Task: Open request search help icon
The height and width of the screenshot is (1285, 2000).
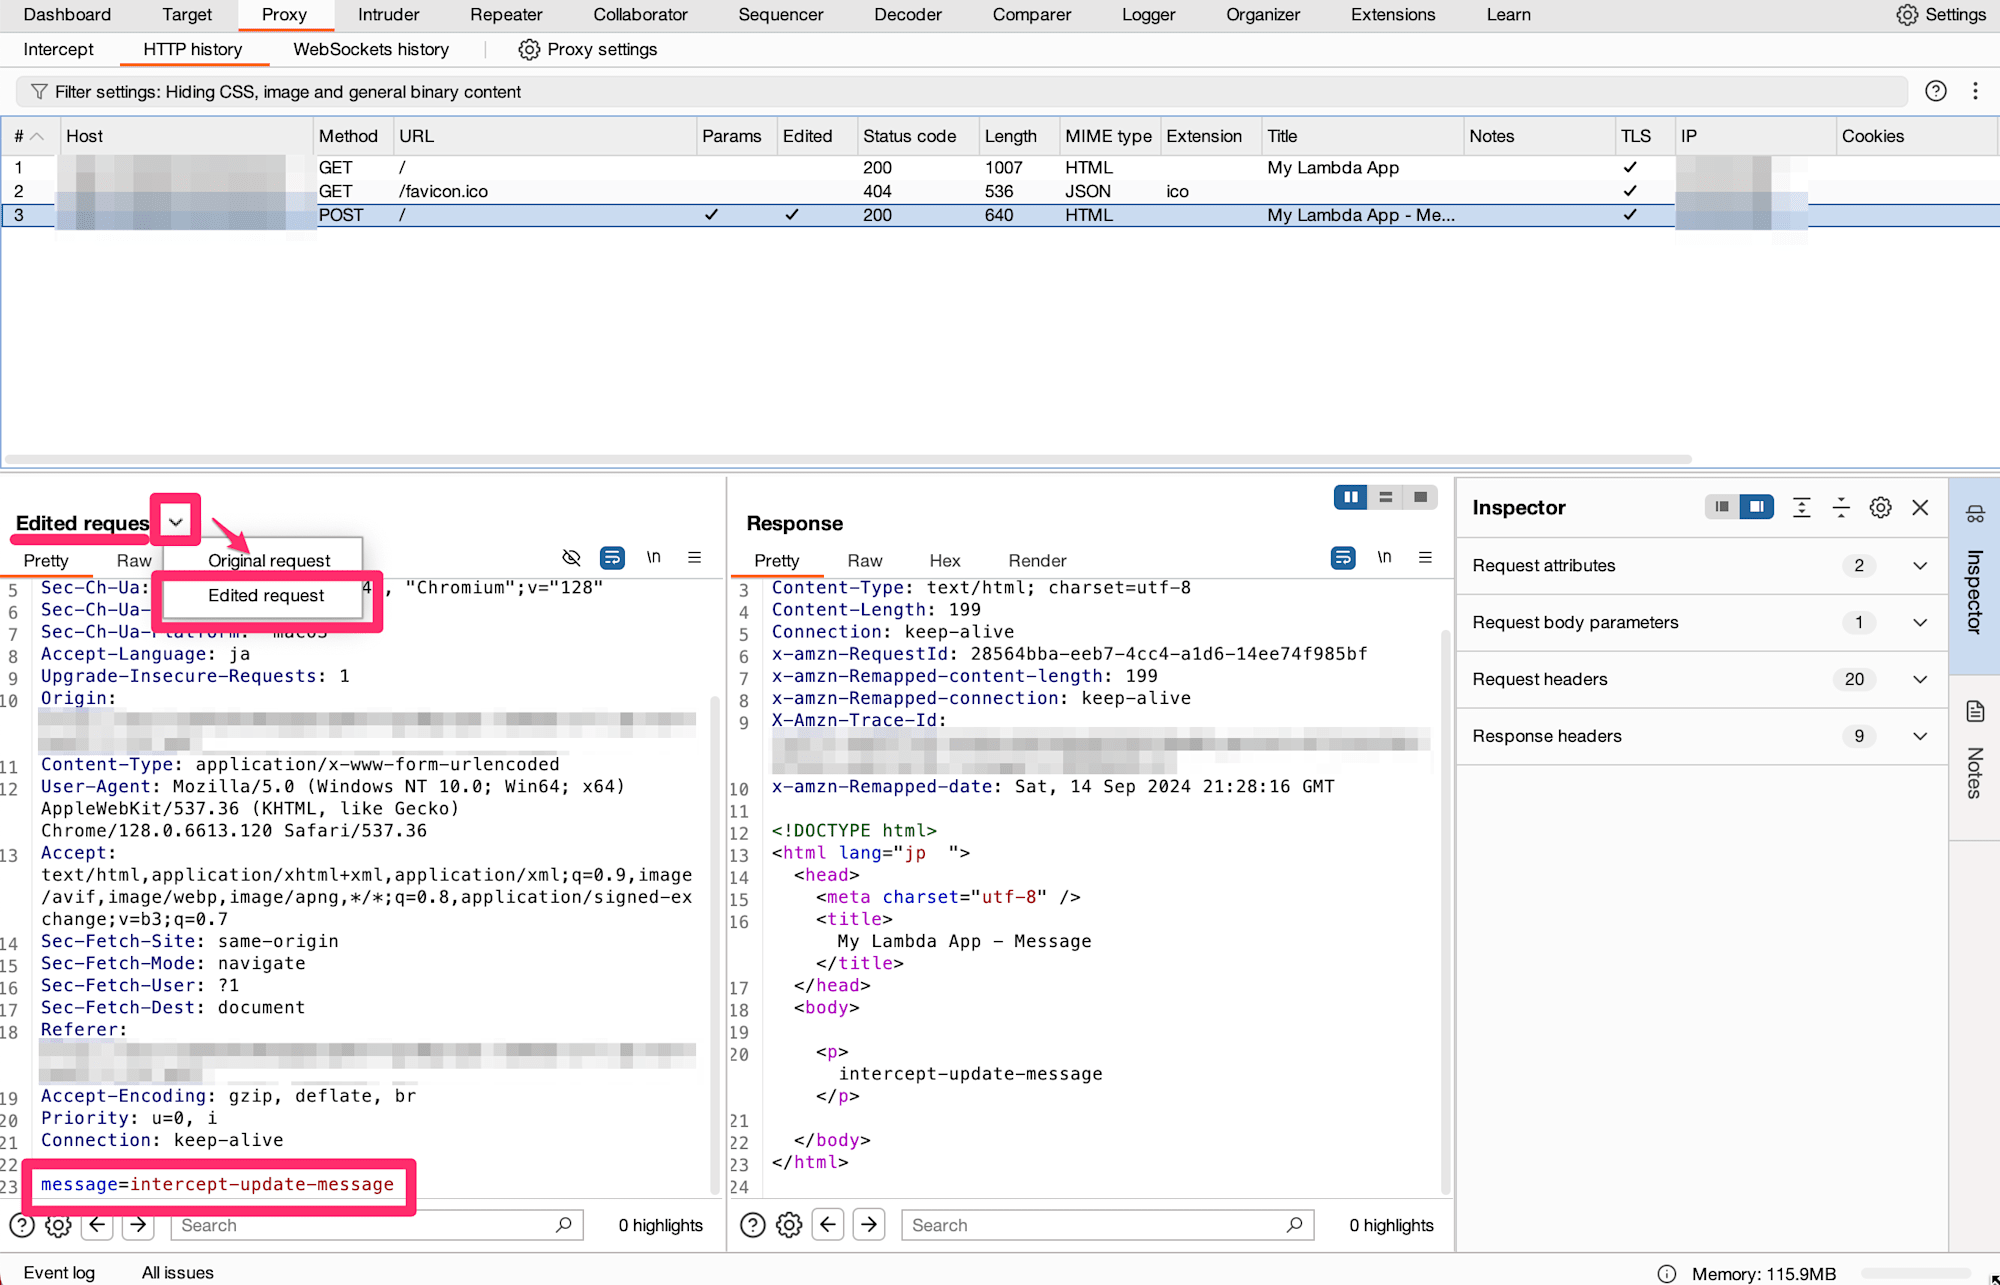Action: (x=21, y=1225)
